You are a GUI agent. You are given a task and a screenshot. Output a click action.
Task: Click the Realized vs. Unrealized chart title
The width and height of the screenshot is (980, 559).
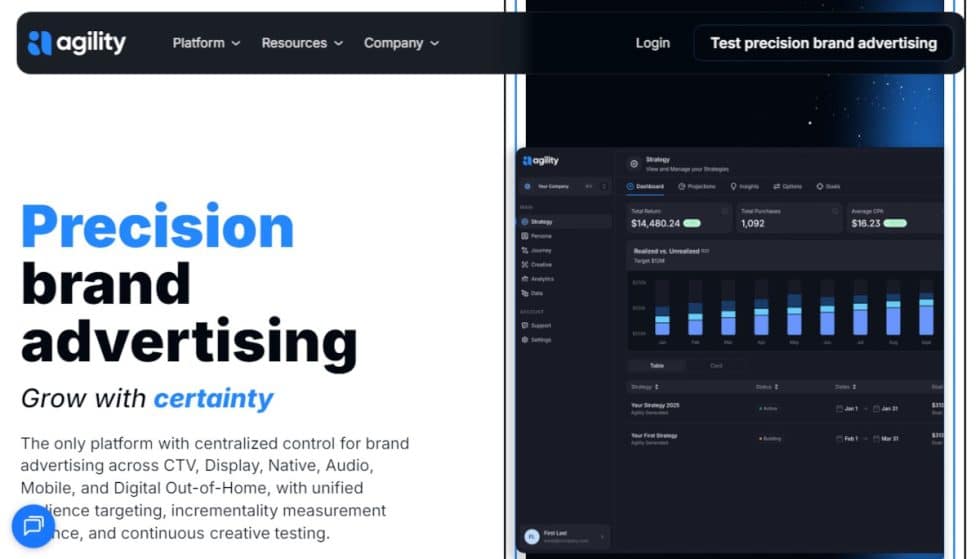pyautogui.click(x=666, y=251)
